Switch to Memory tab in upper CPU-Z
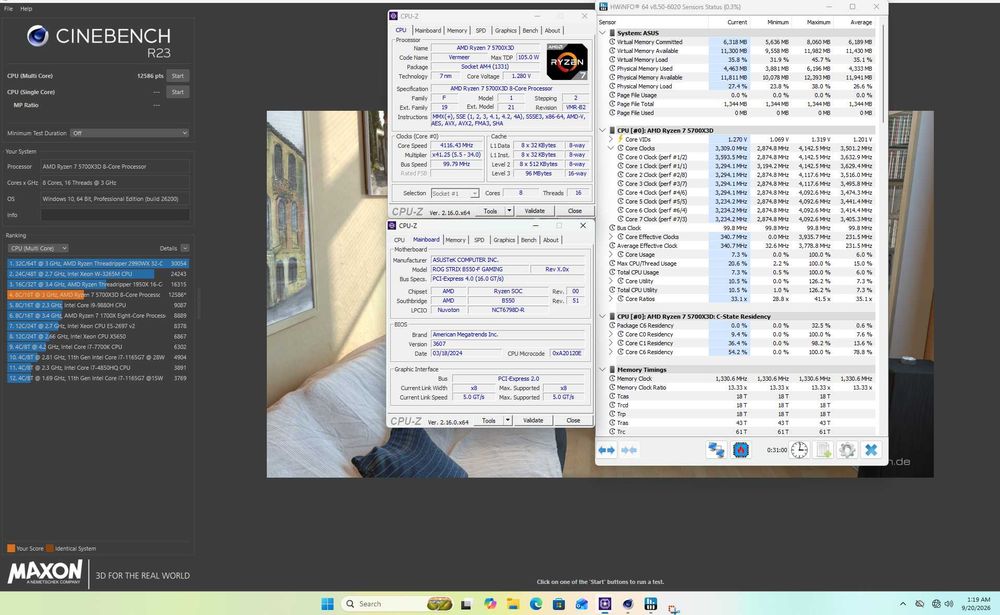Image resolution: width=1000 pixels, height=615 pixels. (x=457, y=31)
